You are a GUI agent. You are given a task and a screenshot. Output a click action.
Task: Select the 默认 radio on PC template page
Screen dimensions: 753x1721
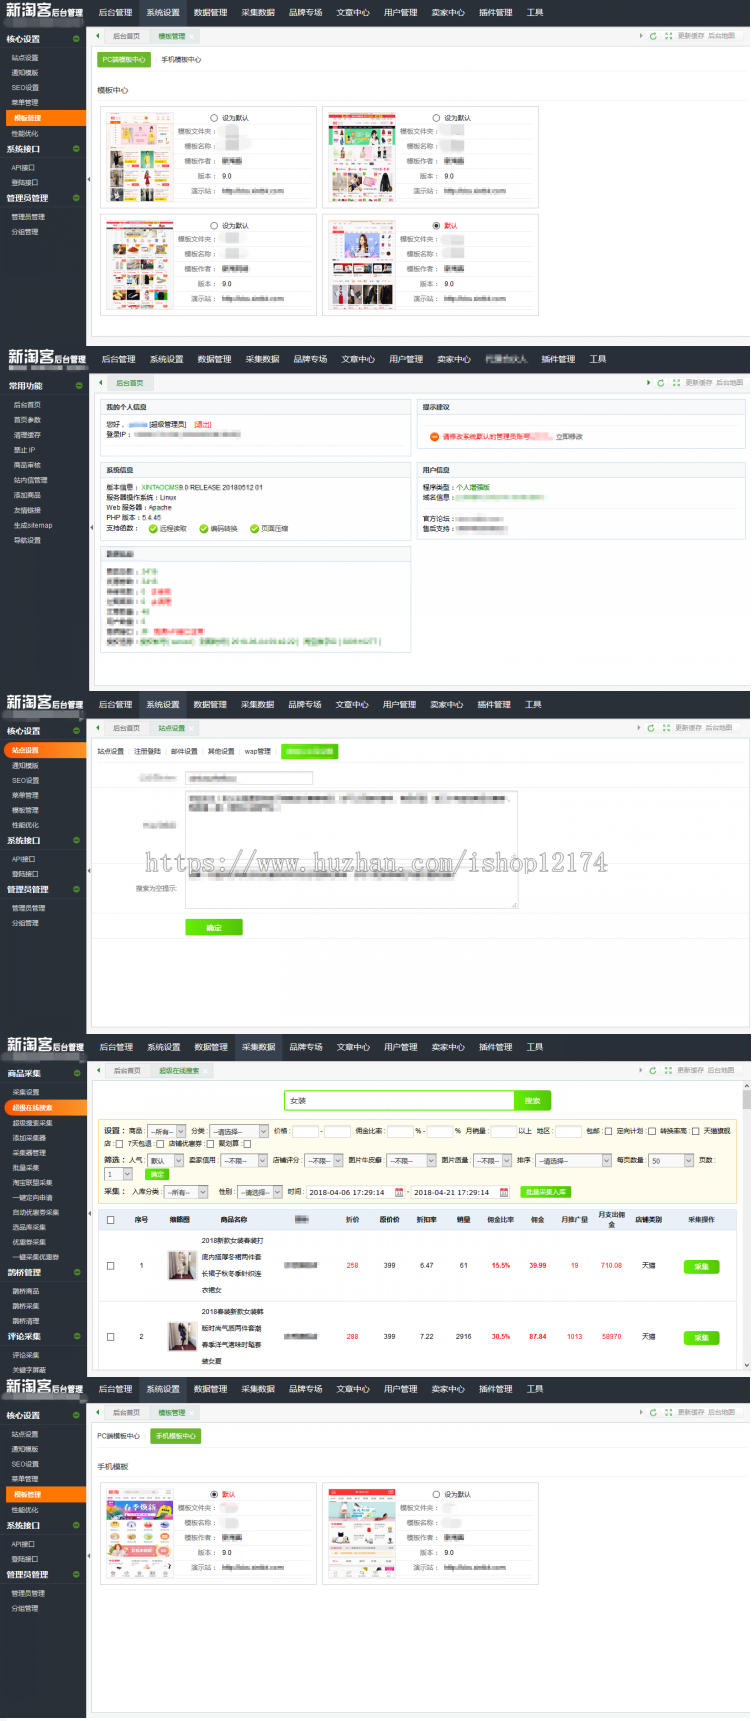click(436, 226)
